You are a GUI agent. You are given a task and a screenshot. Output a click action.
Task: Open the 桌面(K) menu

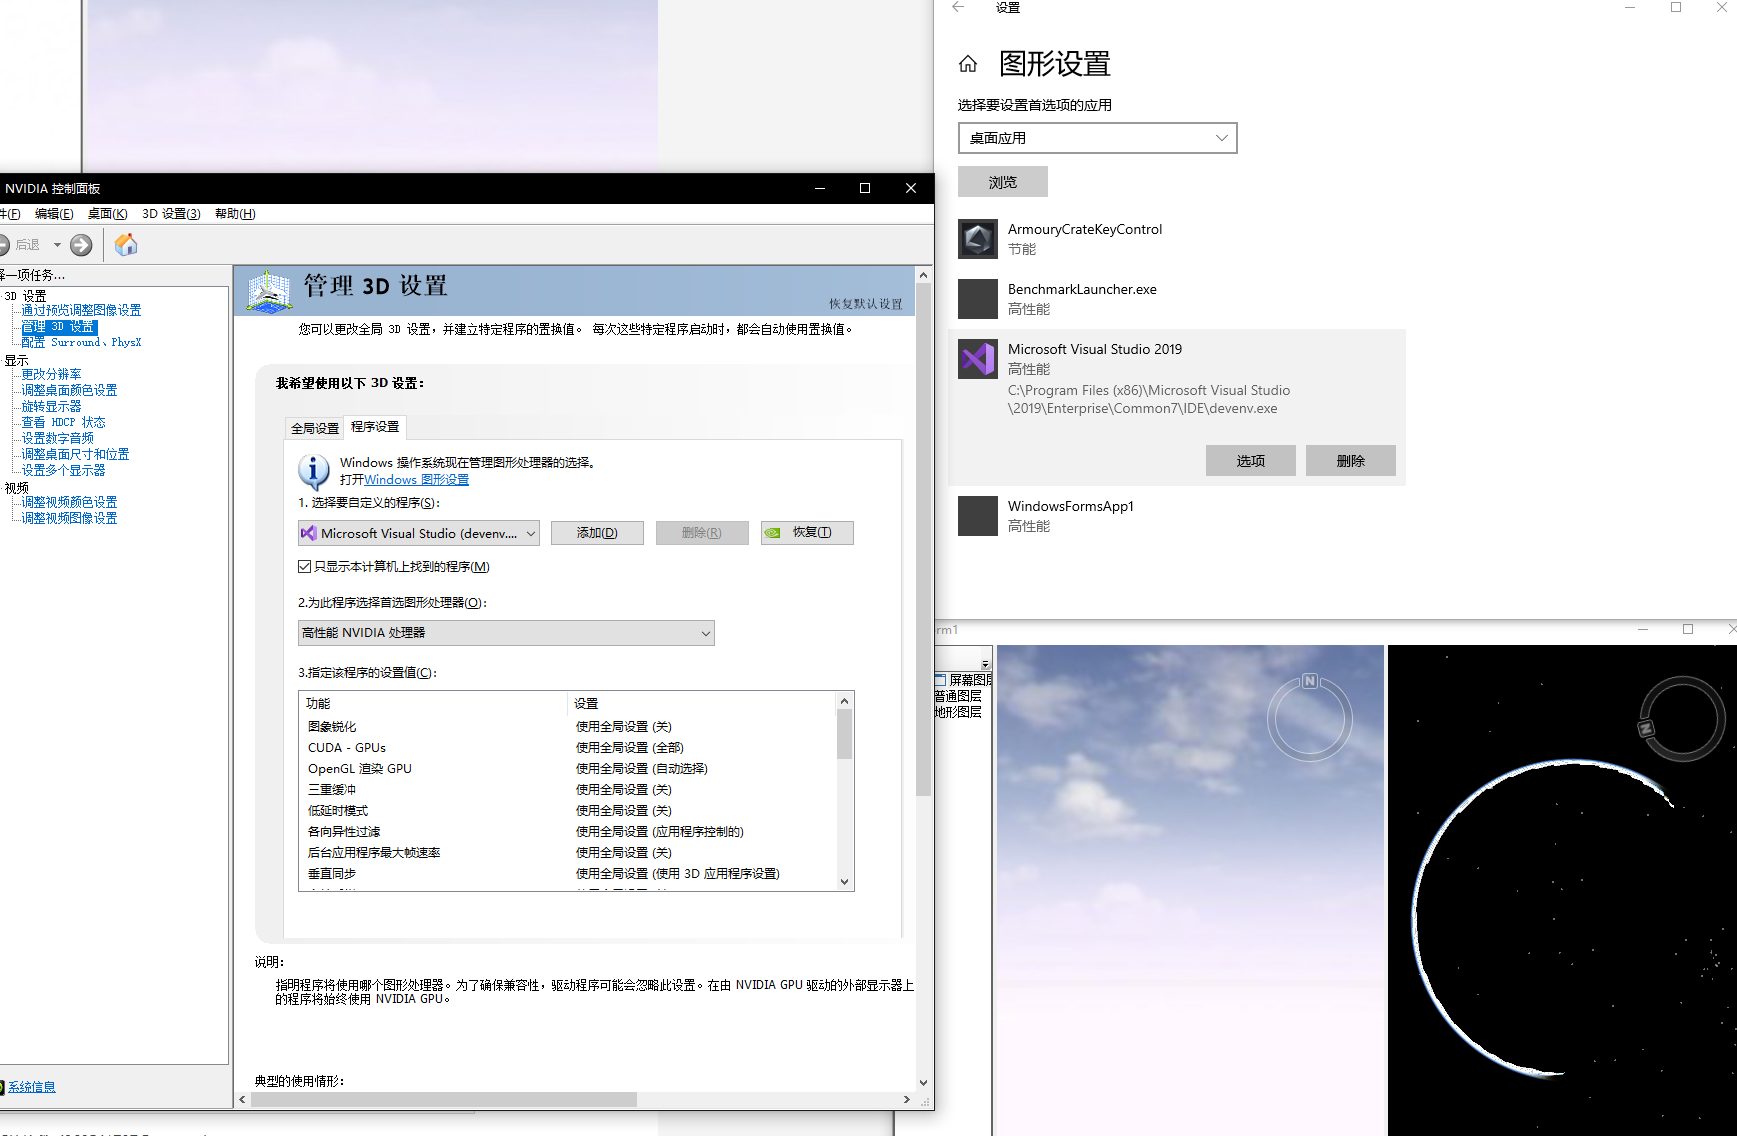tap(107, 214)
